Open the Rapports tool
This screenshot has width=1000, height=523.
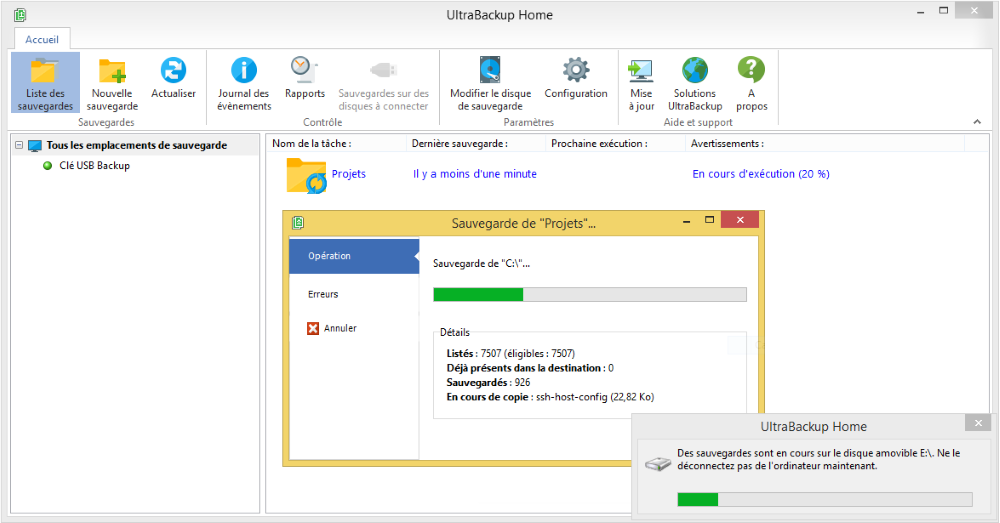point(304,80)
